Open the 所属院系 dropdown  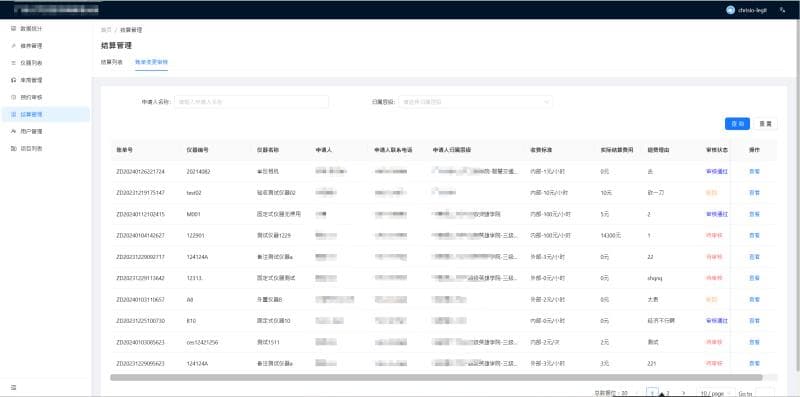pyautogui.click(x=475, y=102)
